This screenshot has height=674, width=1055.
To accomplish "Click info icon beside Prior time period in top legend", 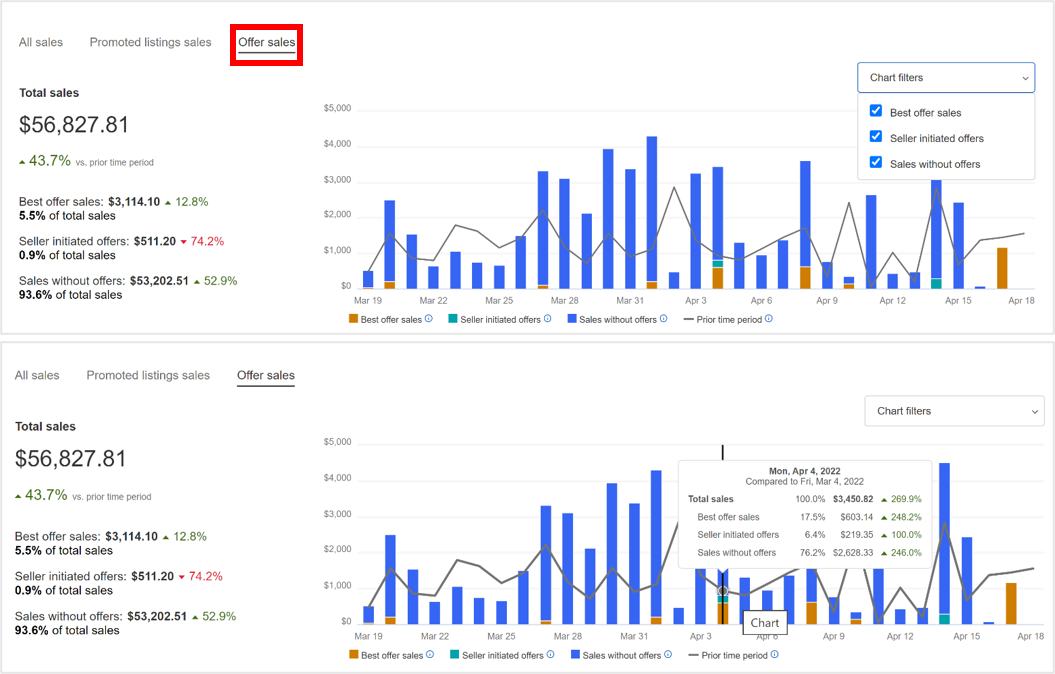I will [x=768, y=319].
